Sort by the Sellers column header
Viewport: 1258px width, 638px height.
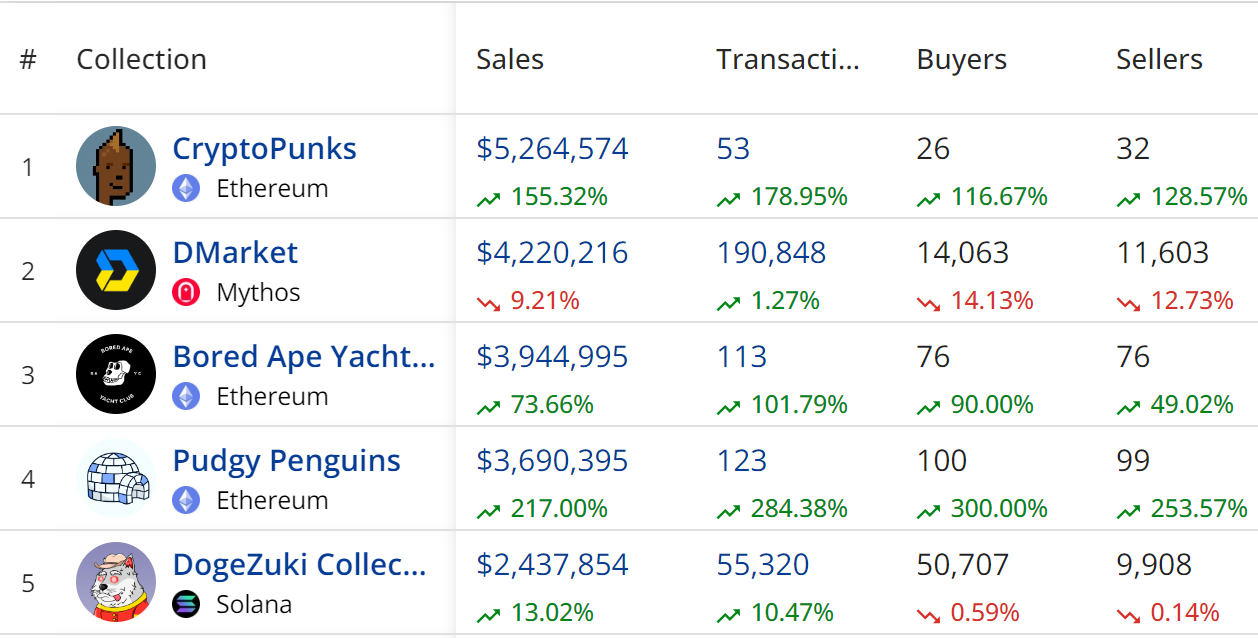click(1159, 59)
